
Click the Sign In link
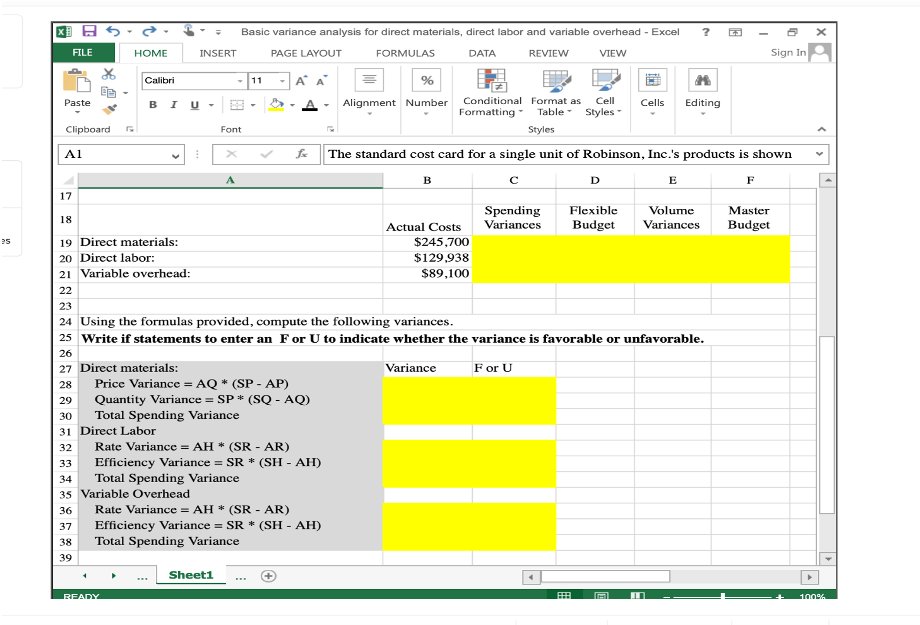point(788,53)
